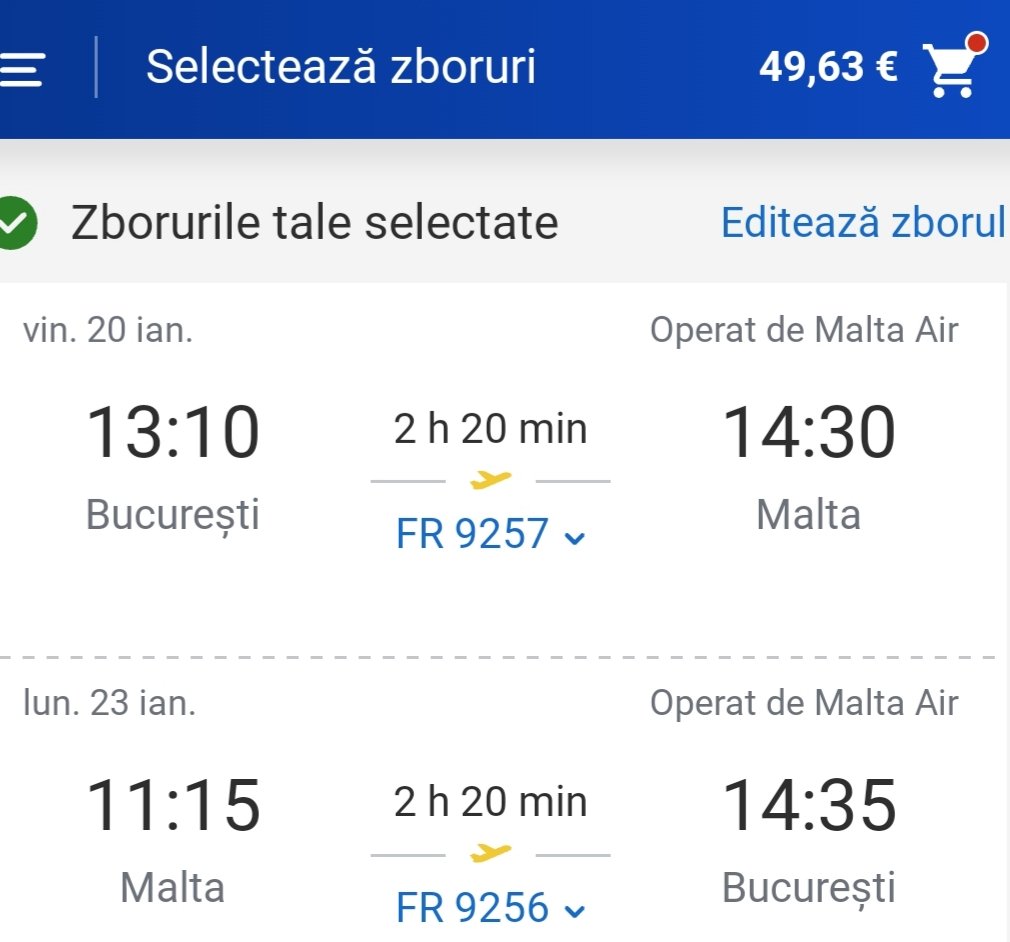Expand flight FR 9257 details
Viewport: 1010px width, 942px height.
[x=490, y=535]
